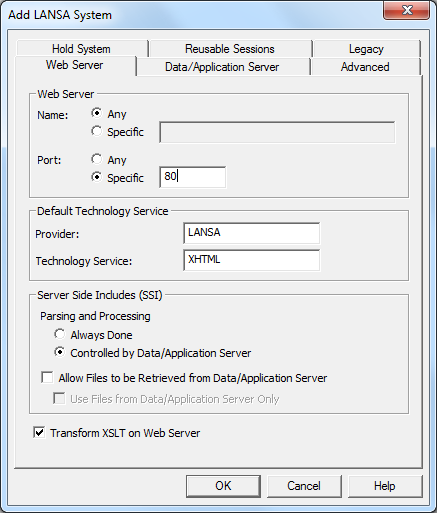Open the Reusable Sessions tab
Image resolution: width=437 pixels, height=513 pixels.
click(230, 49)
